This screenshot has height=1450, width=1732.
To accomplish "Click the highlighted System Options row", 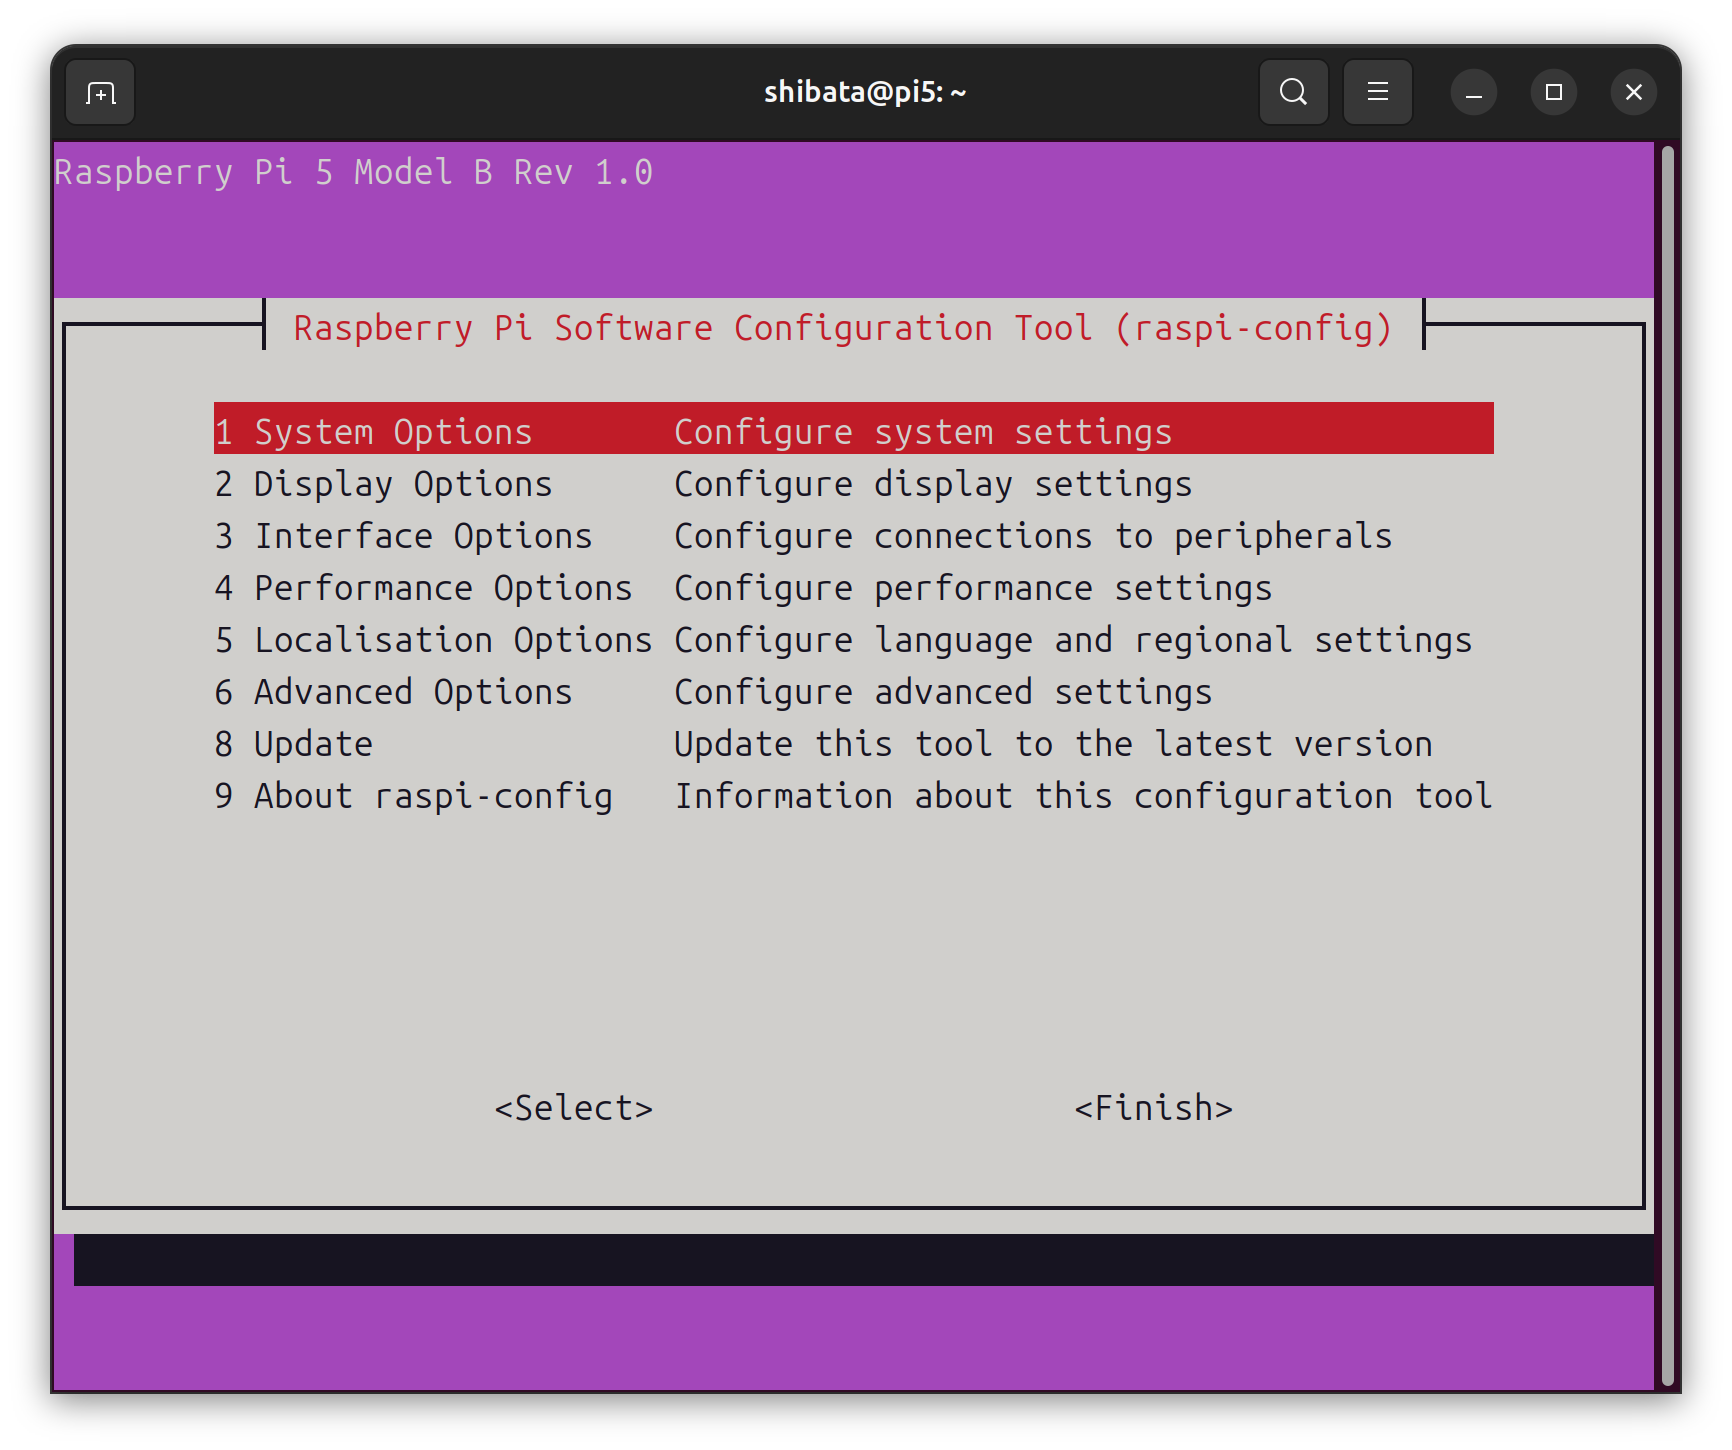I will [x=852, y=431].
